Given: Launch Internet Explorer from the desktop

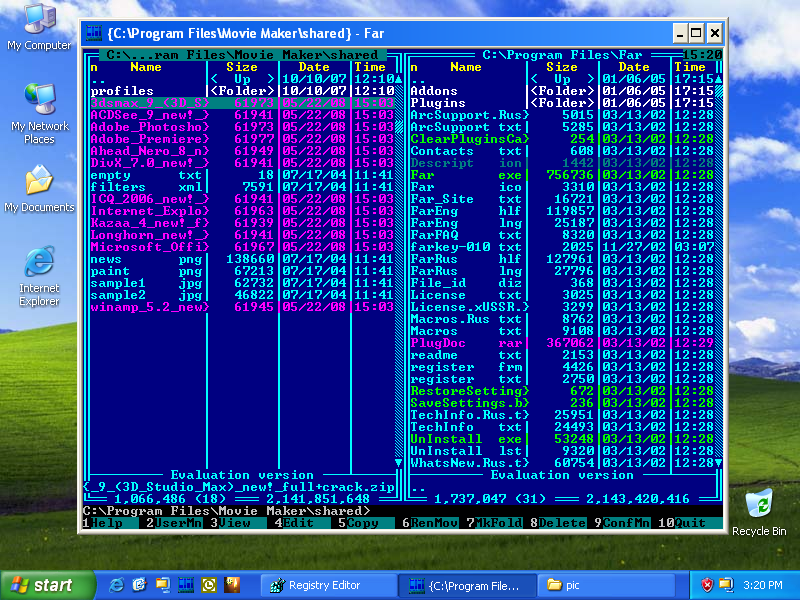Looking at the screenshot, I should [39, 277].
